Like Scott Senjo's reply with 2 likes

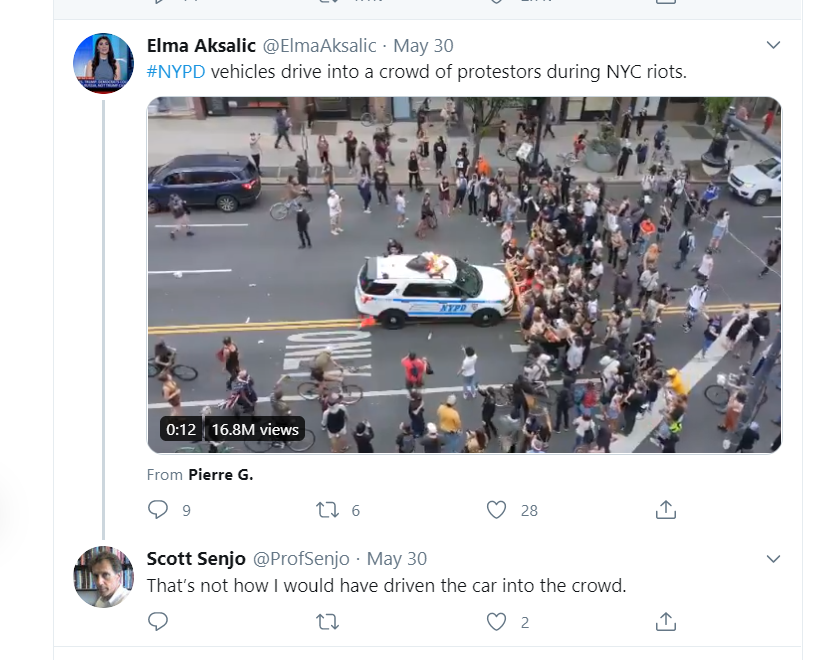[496, 621]
